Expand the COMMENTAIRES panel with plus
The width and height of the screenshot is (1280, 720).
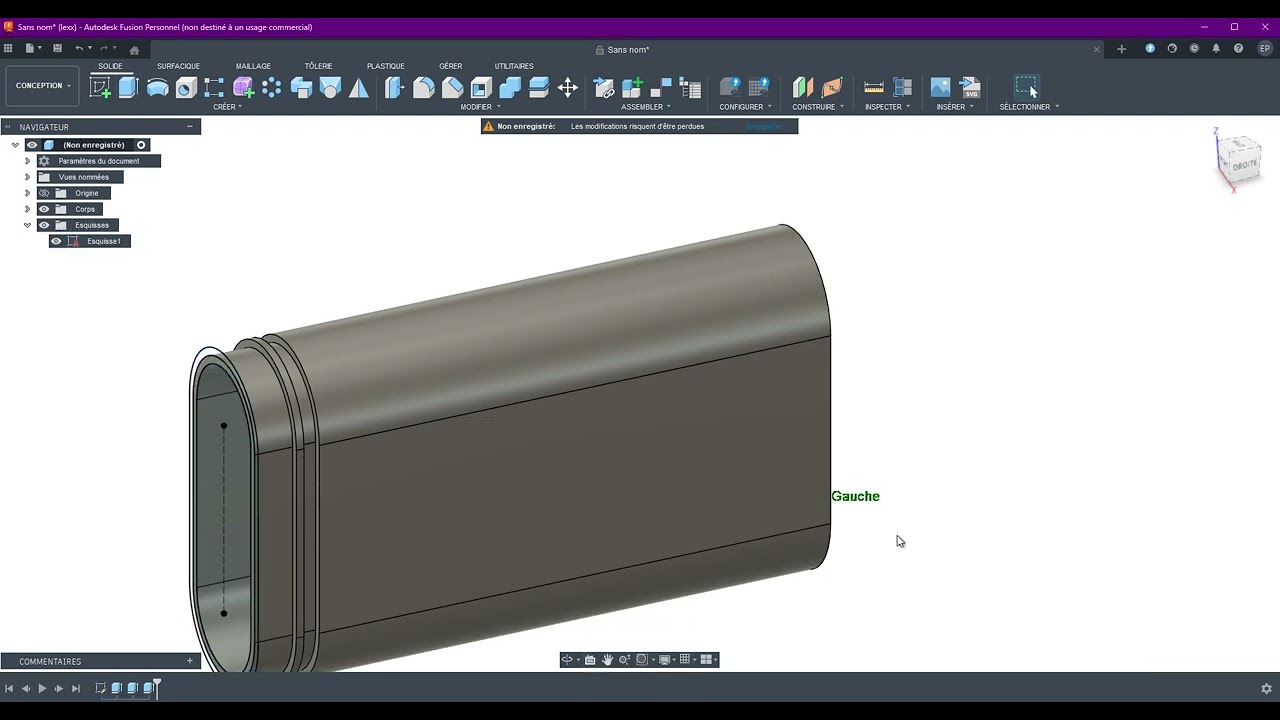190,661
